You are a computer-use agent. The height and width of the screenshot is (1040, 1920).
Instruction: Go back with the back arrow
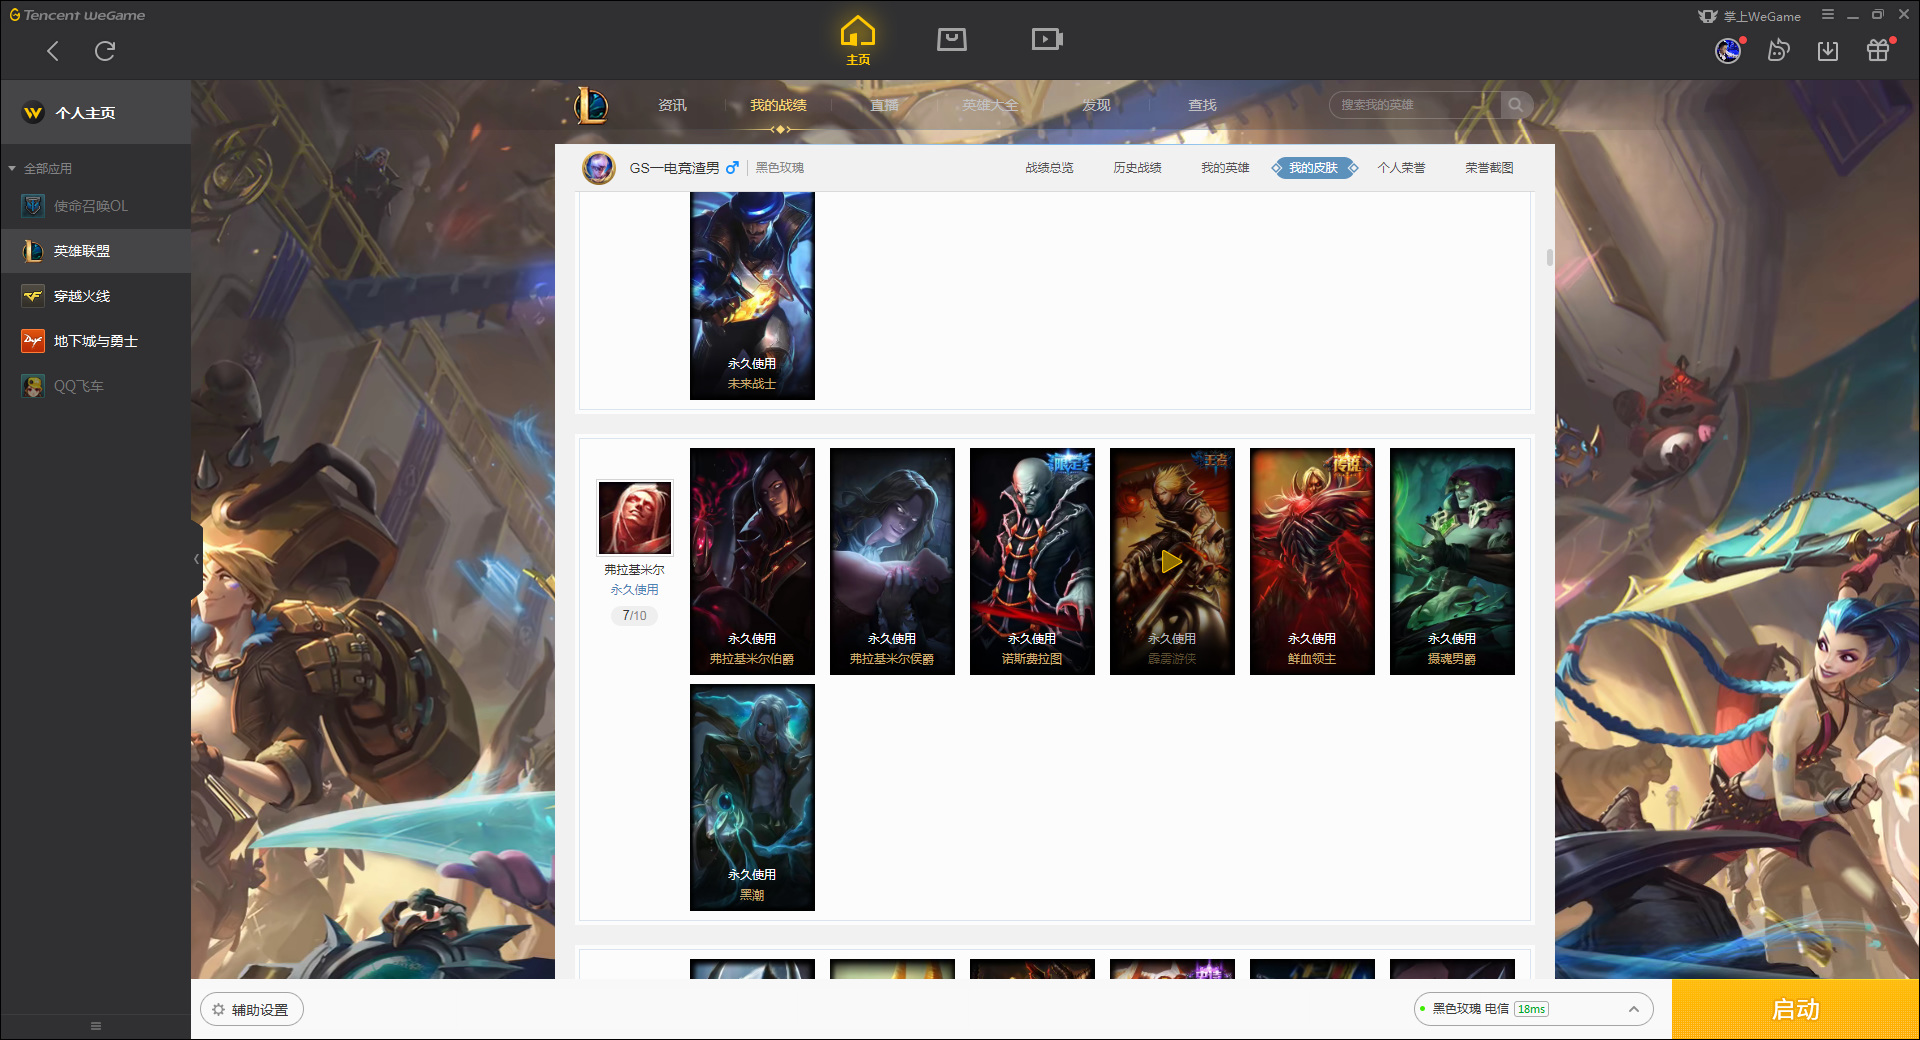click(53, 51)
